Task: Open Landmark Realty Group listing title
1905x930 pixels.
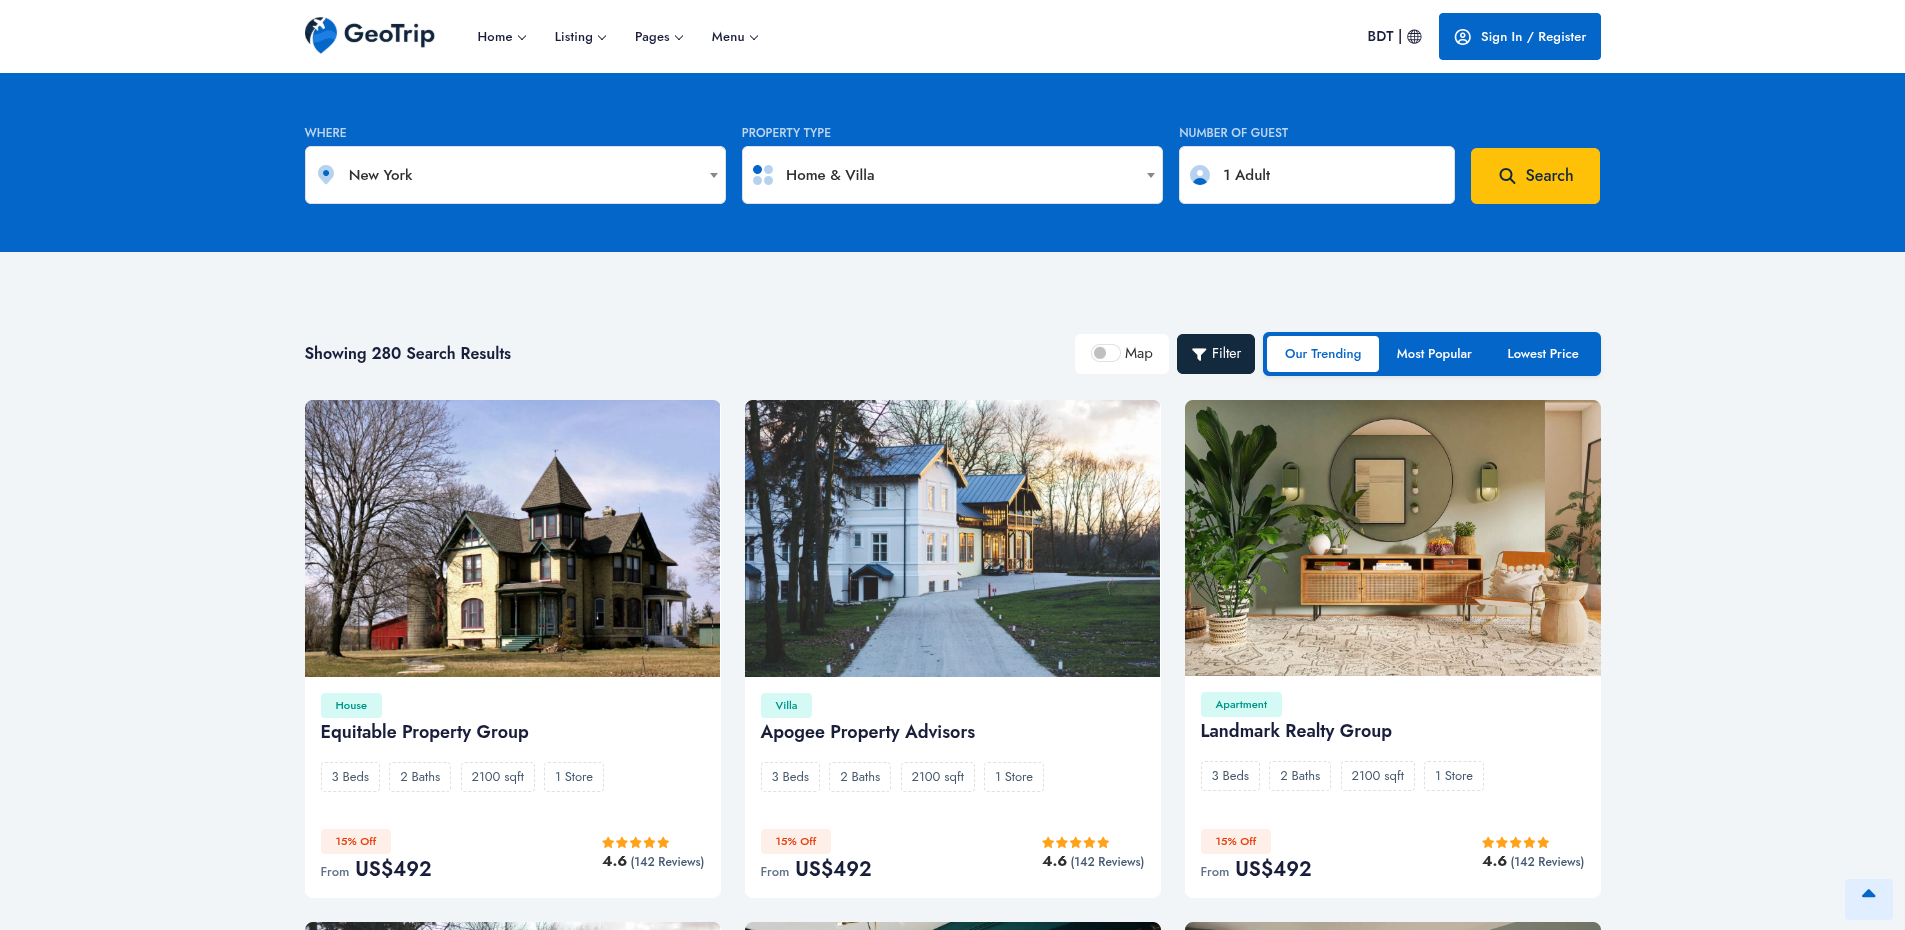Action: [1295, 731]
